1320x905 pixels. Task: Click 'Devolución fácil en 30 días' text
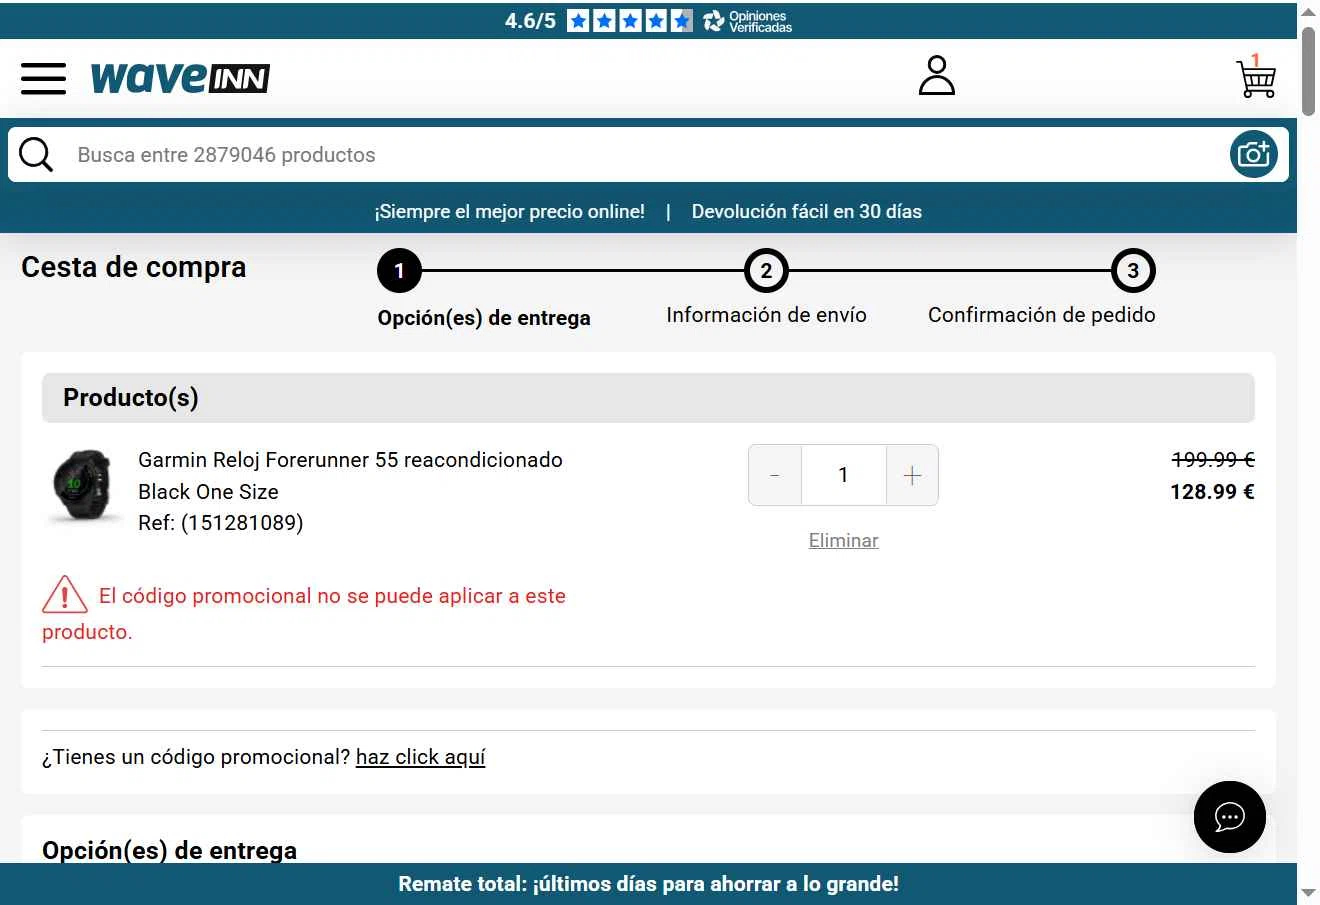[x=807, y=211]
